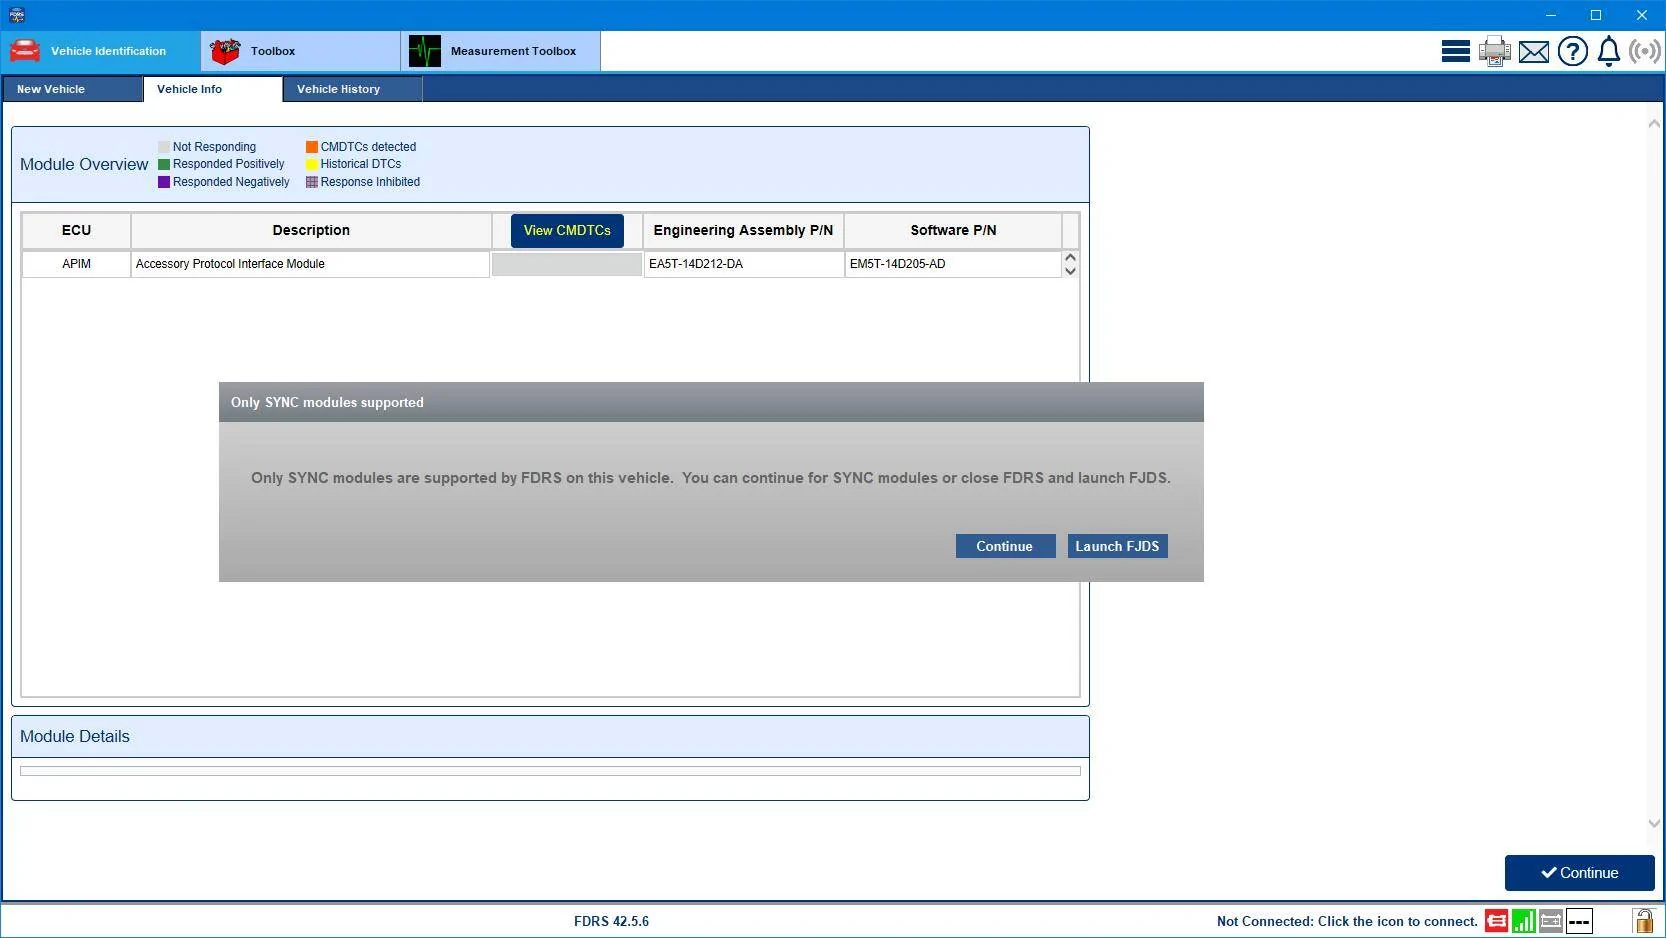Click the Only SYNC modules supported dialog title
Image resolution: width=1666 pixels, height=938 pixels.
point(327,402)
